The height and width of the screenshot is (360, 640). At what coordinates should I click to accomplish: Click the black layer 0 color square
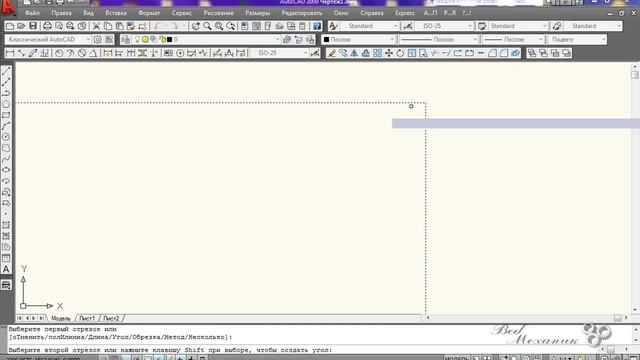pos(169,40)
